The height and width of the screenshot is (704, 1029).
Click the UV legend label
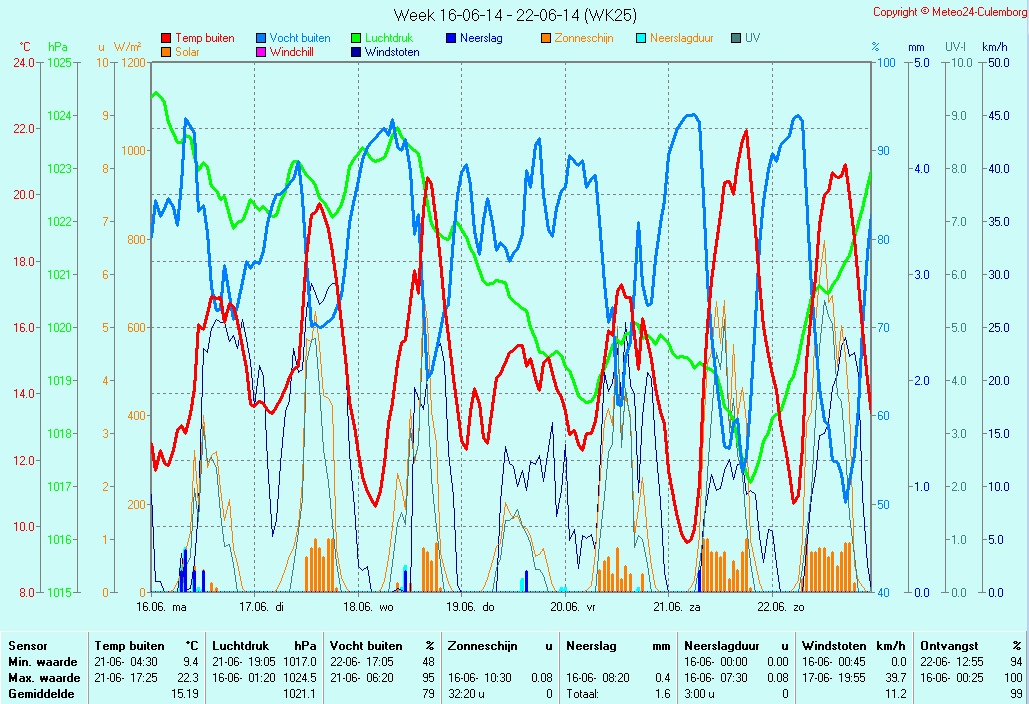coord(752,39)
